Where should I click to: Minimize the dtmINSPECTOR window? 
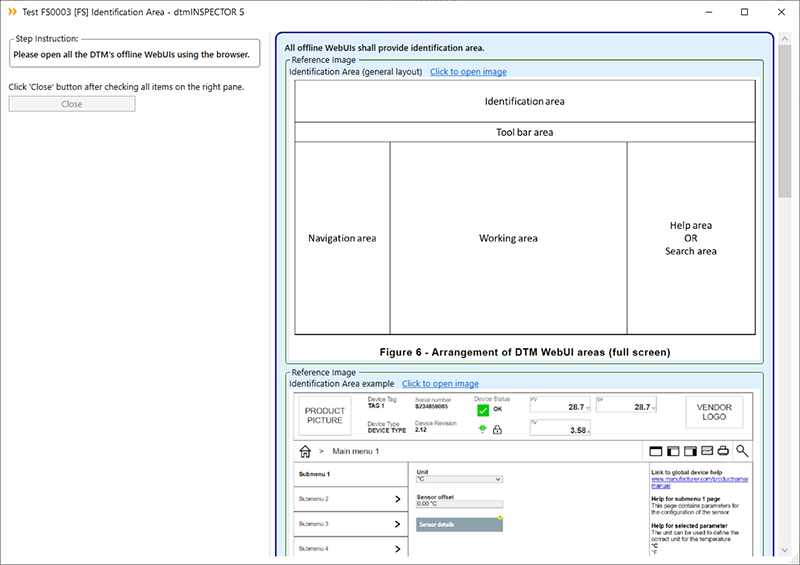click(x=709, y=12)
